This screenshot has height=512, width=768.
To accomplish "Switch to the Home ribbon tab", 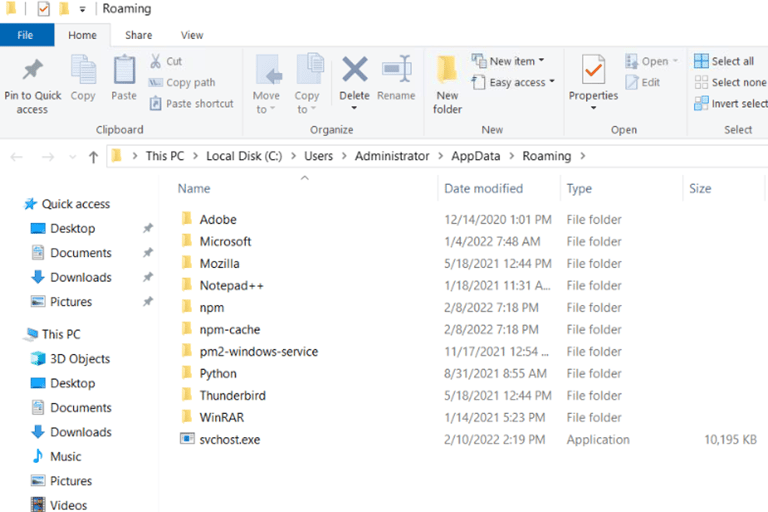I will point(82,35).
